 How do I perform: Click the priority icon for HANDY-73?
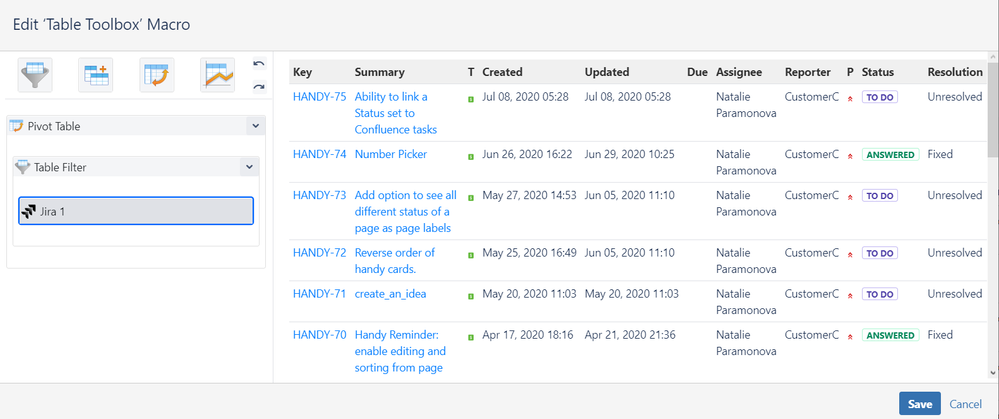[850, 197]
